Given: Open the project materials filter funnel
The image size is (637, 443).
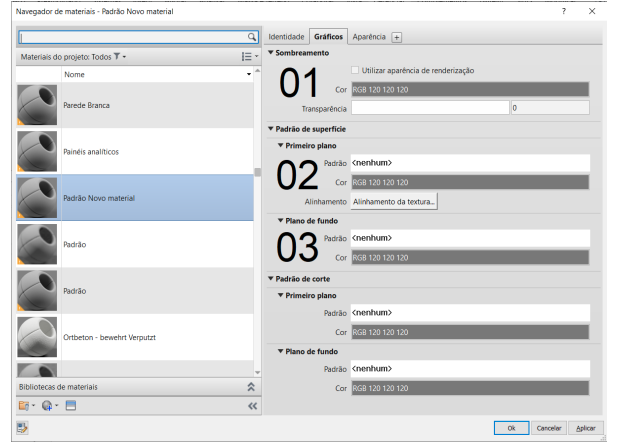Looking at the screenshot, I should (x=115, y=57).
